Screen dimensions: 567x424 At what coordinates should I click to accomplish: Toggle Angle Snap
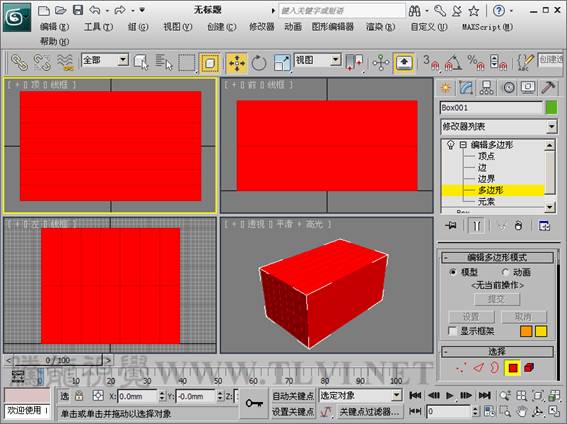tap(453, 62)
